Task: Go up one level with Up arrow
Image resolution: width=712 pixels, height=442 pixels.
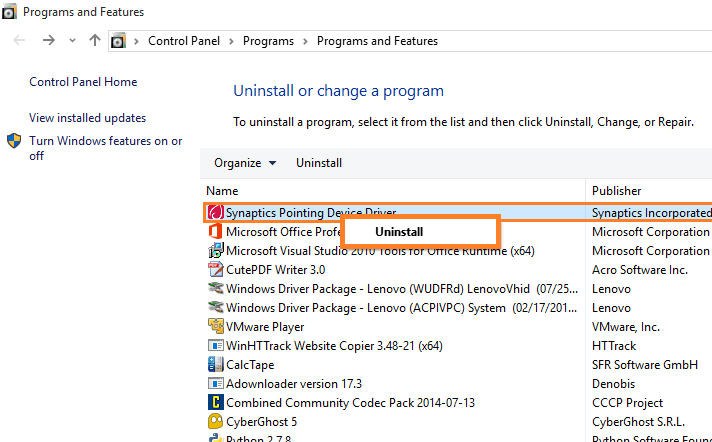Action: pos(95,41)
